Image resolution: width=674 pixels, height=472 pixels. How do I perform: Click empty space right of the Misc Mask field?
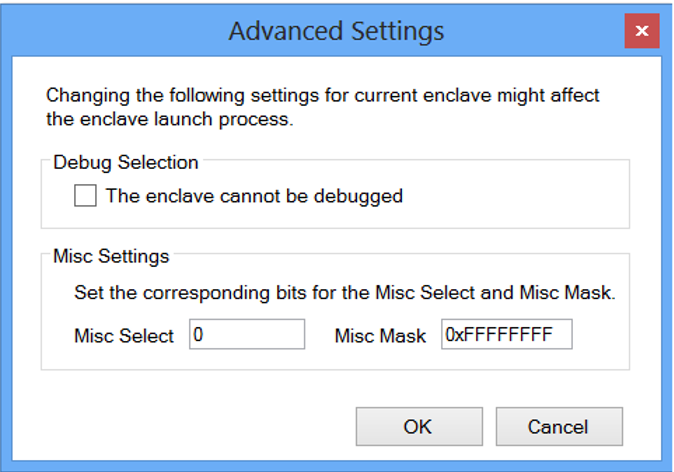[598, 336]
